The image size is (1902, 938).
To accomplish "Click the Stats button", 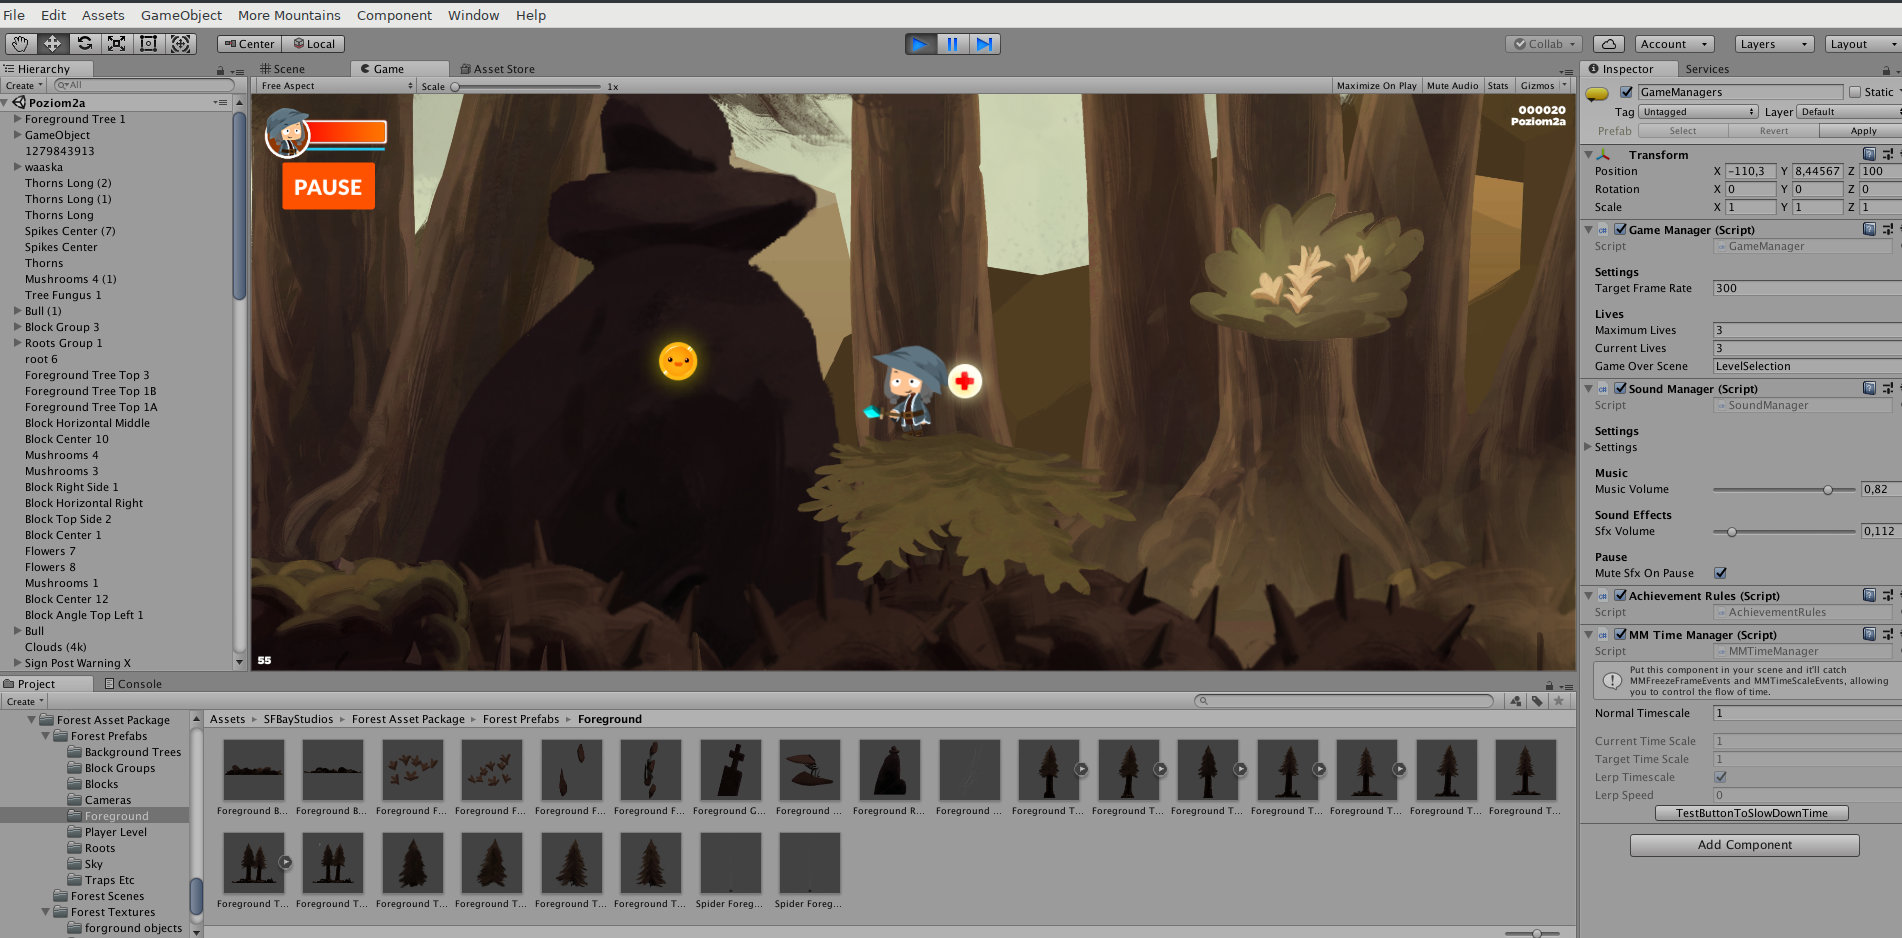I will (x=1498, y=86).
